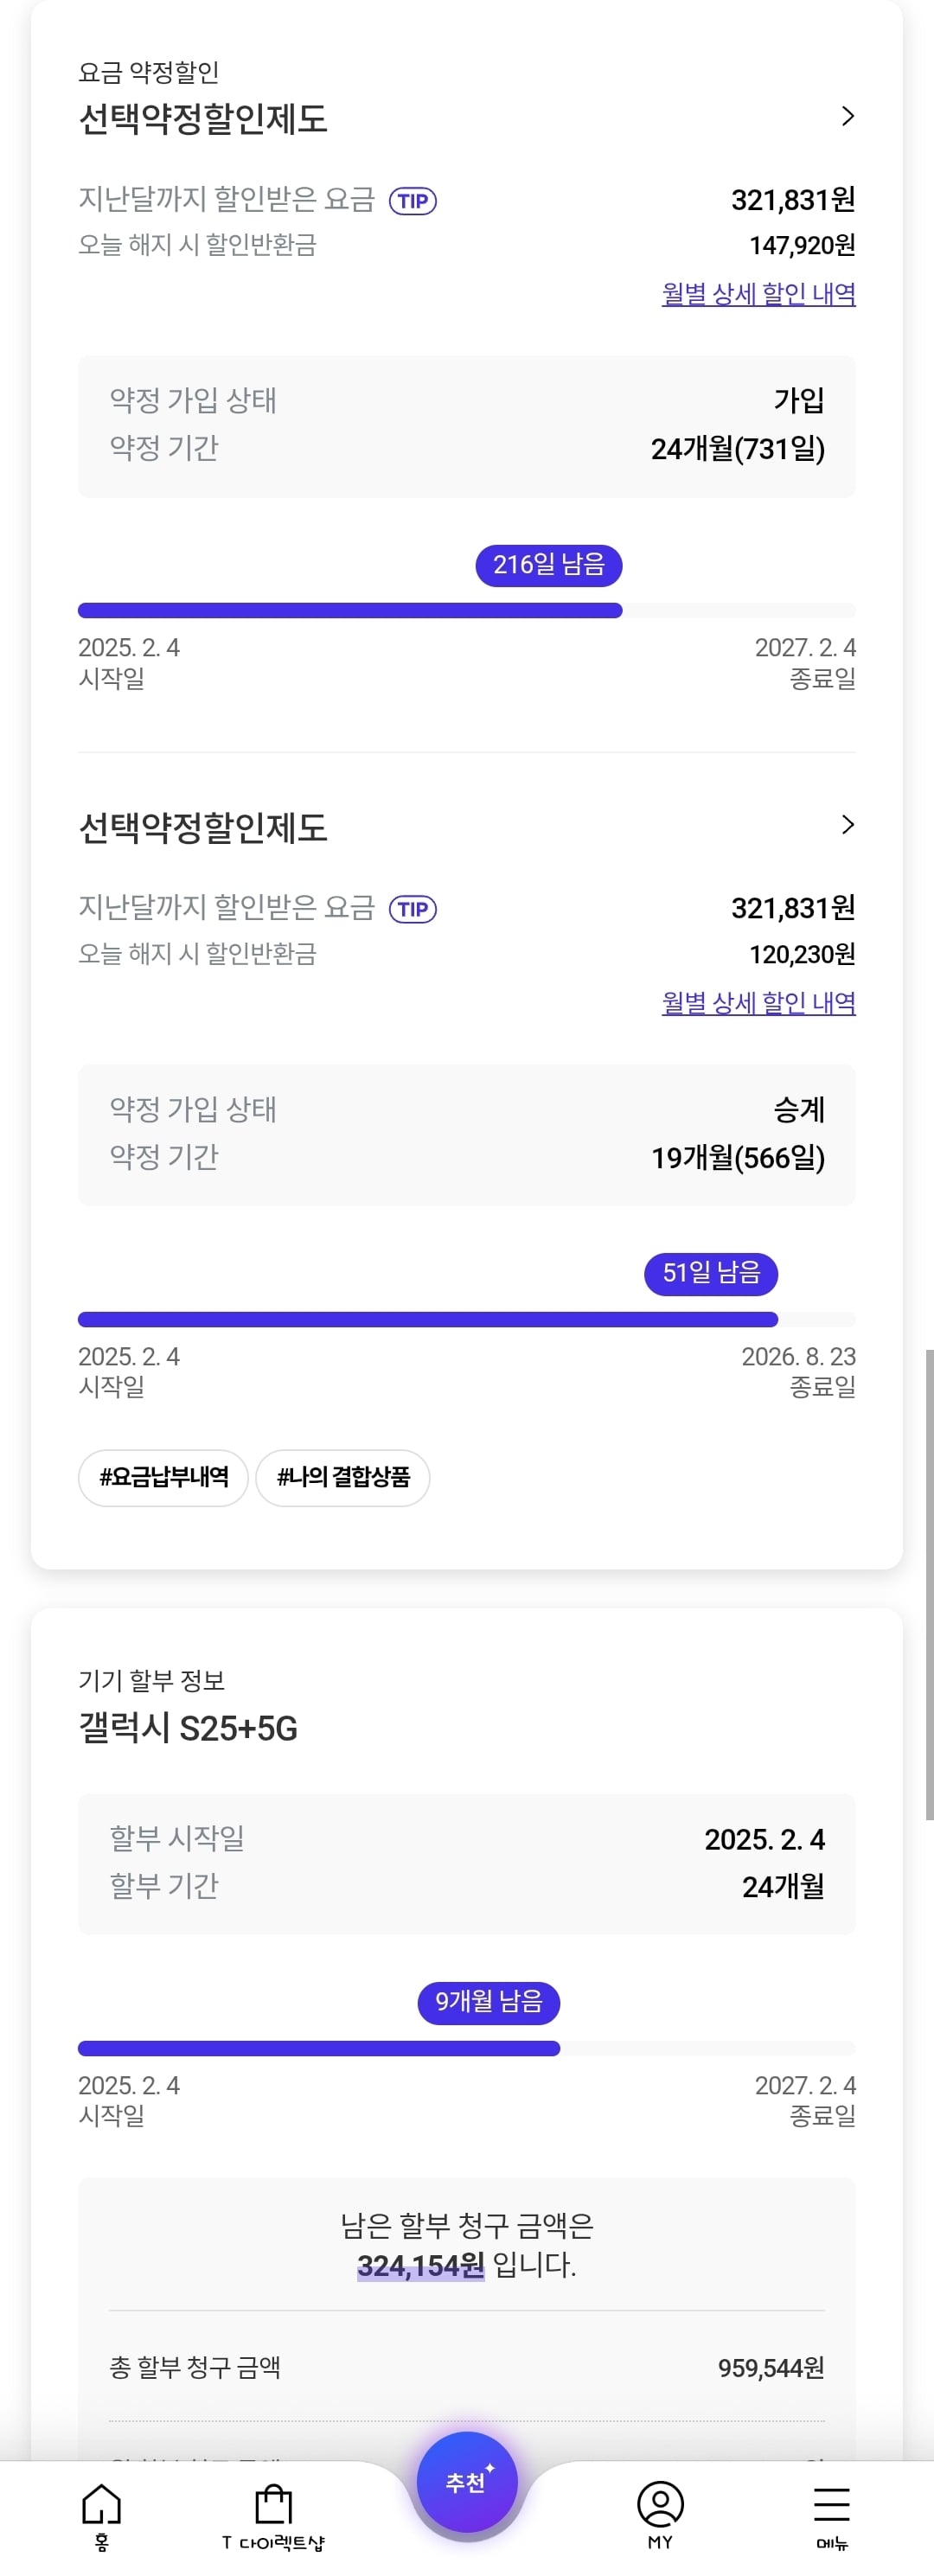Expand the first 선택약정할인제도 chevron arrow

click(x=847, y=116)
